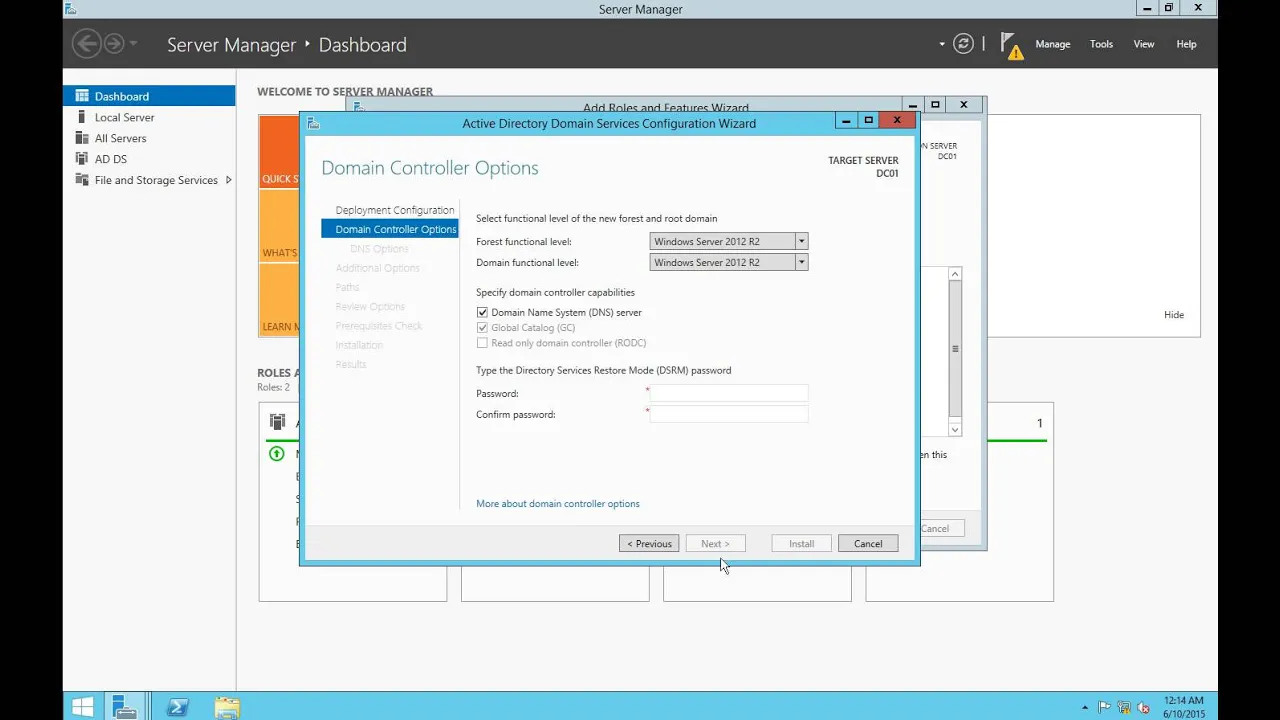
Task: Click the forward navigation arrow in Server Manager
Action: point(114,43)
